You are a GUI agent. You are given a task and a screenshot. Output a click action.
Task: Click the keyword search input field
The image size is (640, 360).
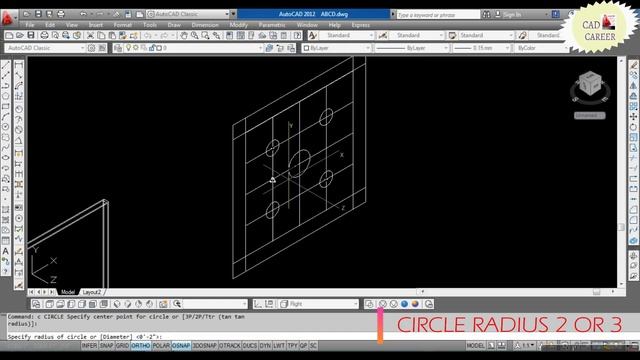(438, 15)
